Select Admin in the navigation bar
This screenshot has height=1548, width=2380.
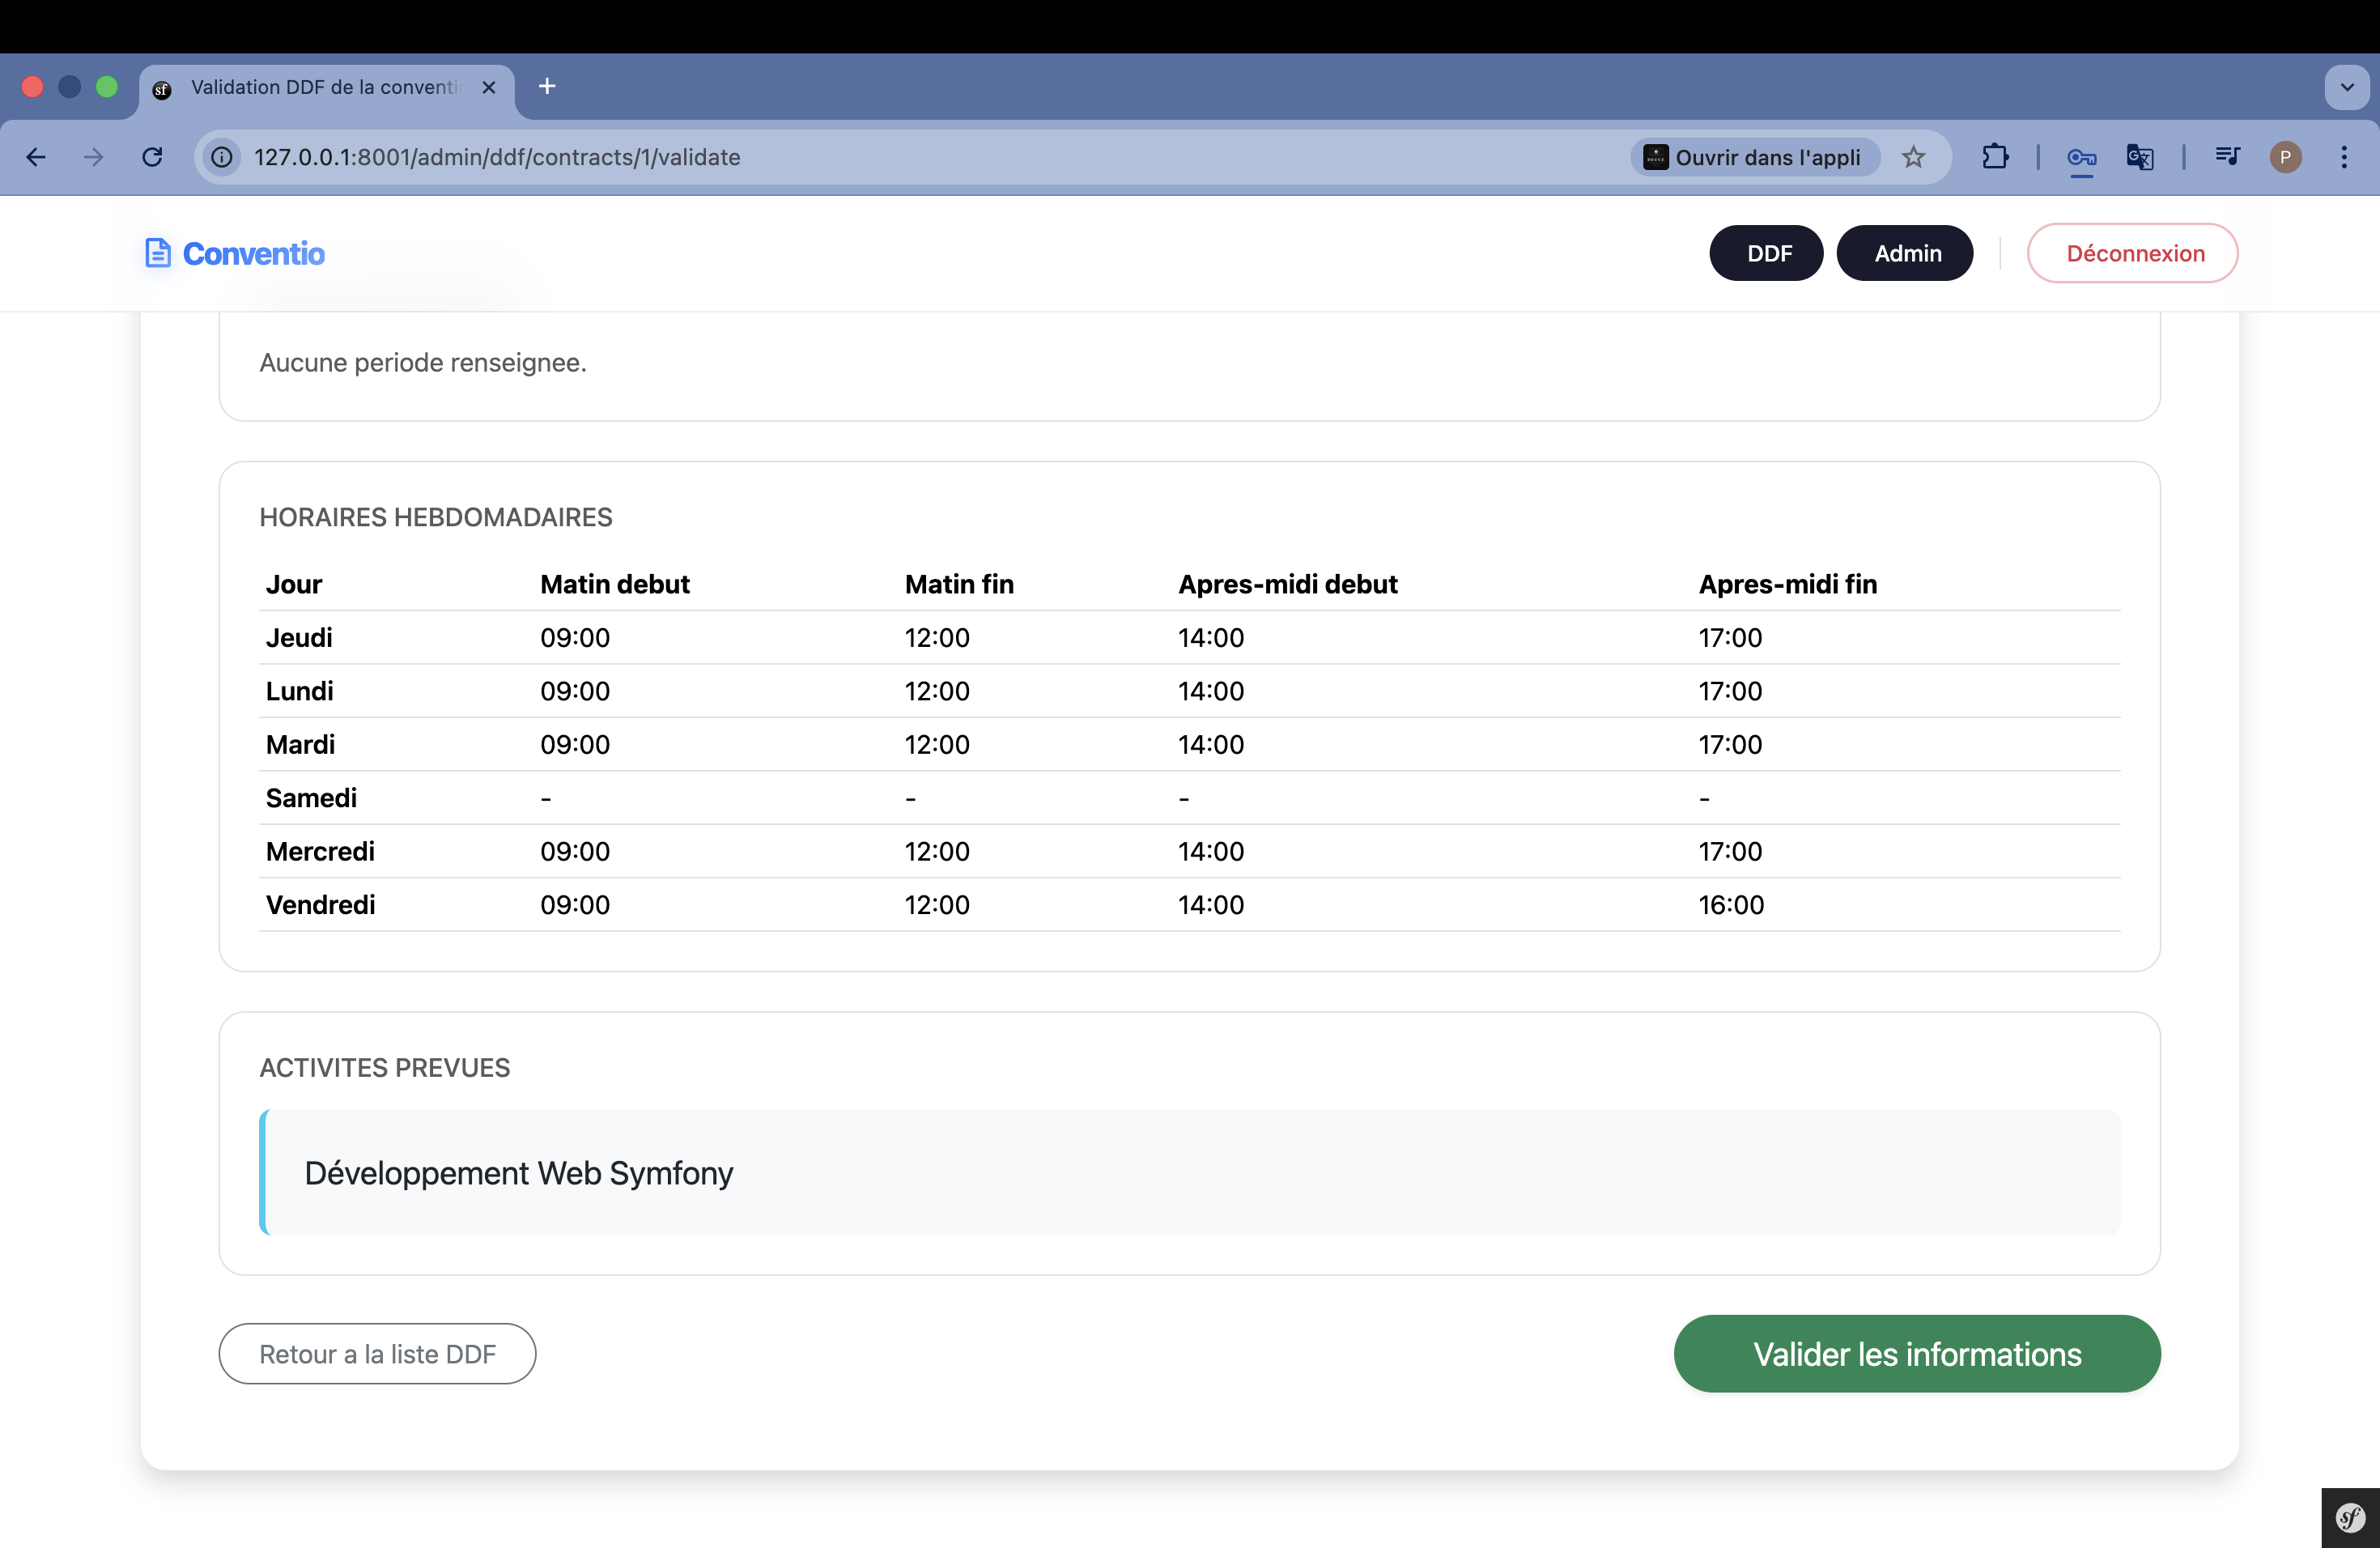pyautogui.click(x=1904, y=253)
